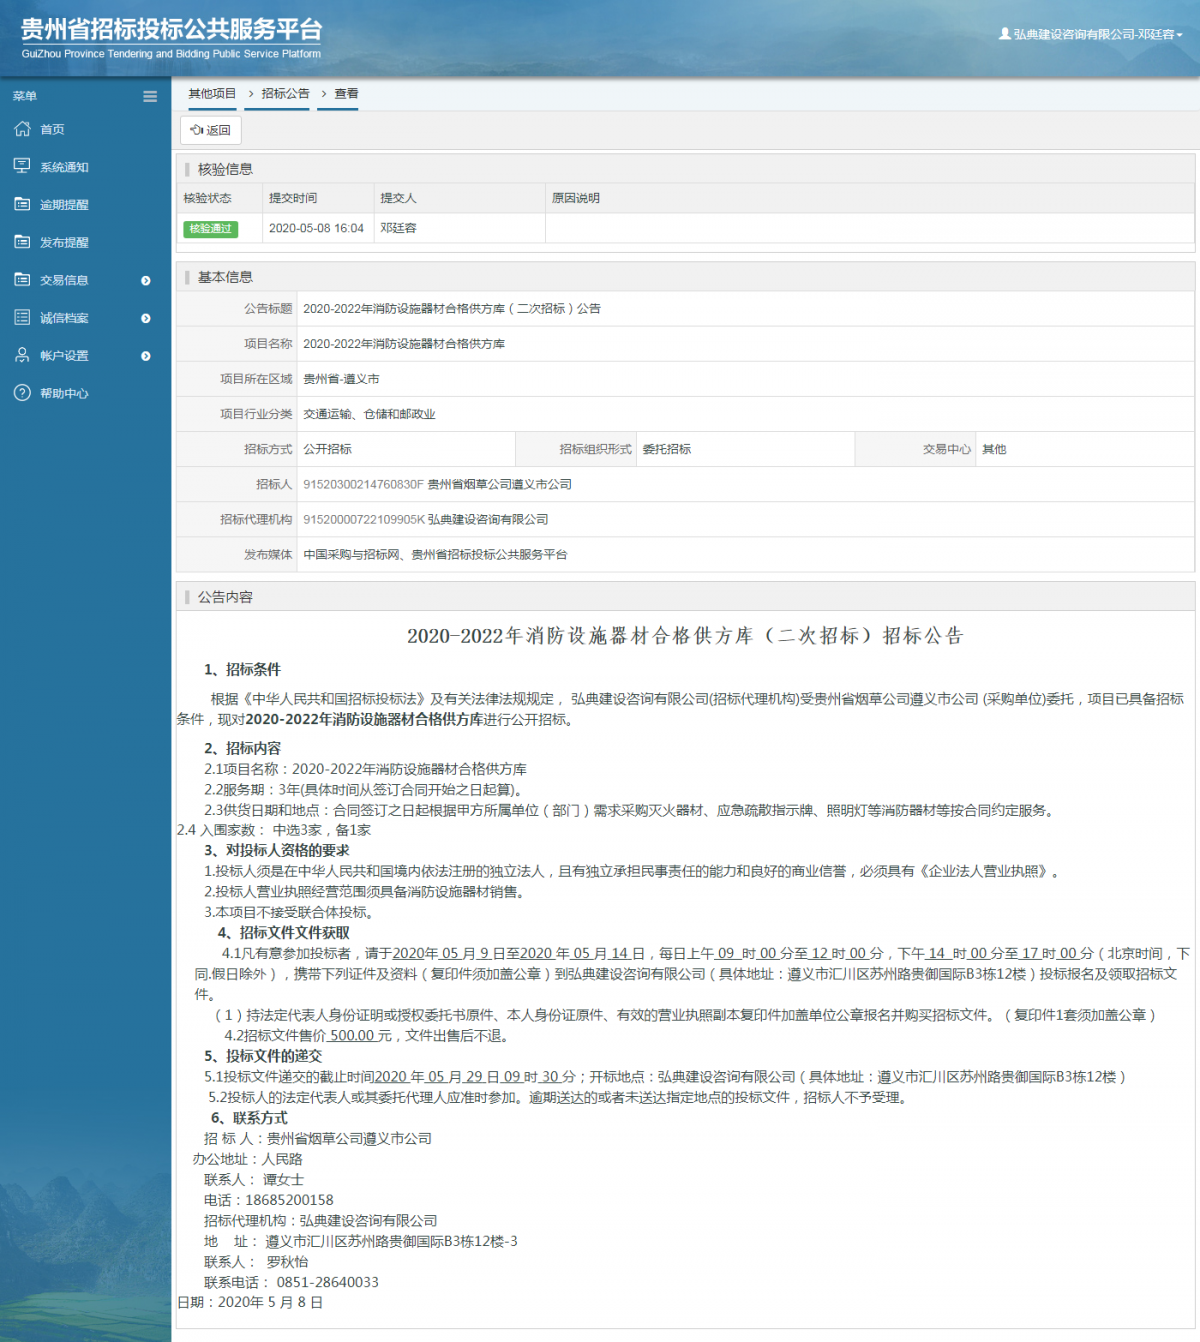This screenshot has height=1342, width=1200.
Task: Expand the 交易信息 submenu arrow
Action: click(146, 280)
